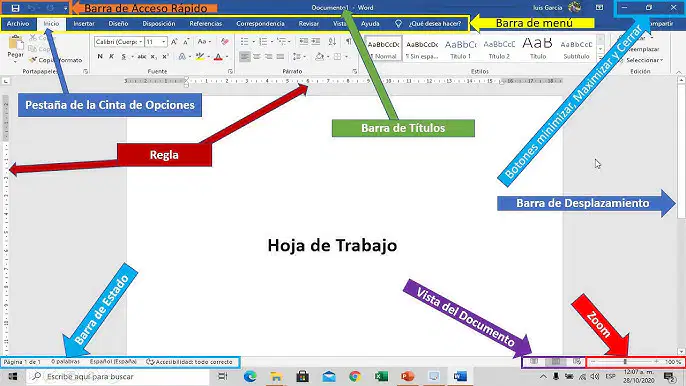686x386 pixels.
Task: Toggle the Show paragraph marks (¶) button
Action: 348,42
